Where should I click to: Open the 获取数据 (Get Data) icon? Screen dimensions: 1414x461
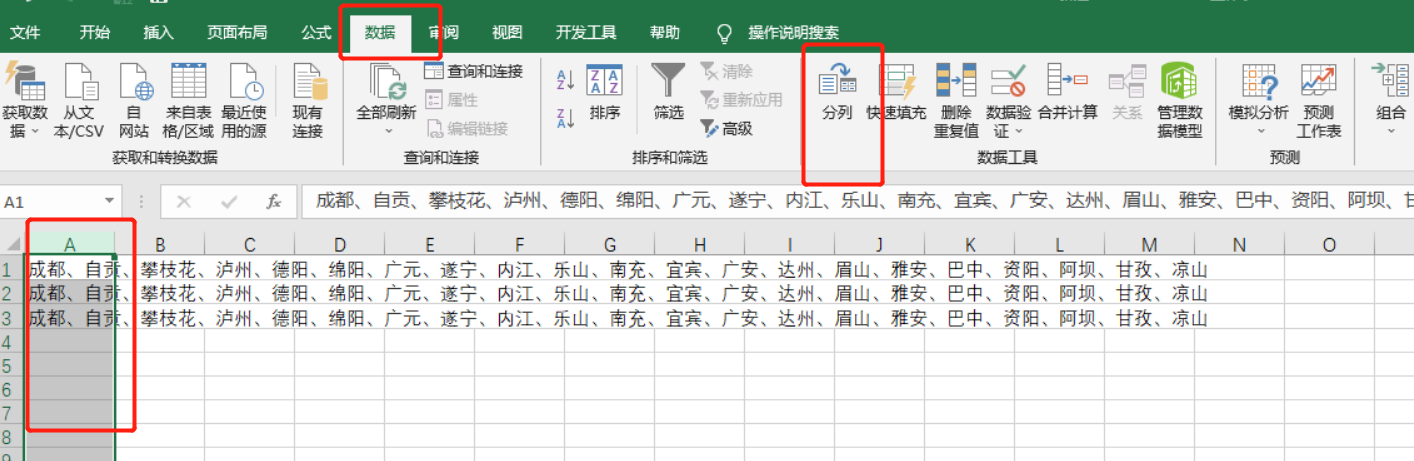pos(25,80)
